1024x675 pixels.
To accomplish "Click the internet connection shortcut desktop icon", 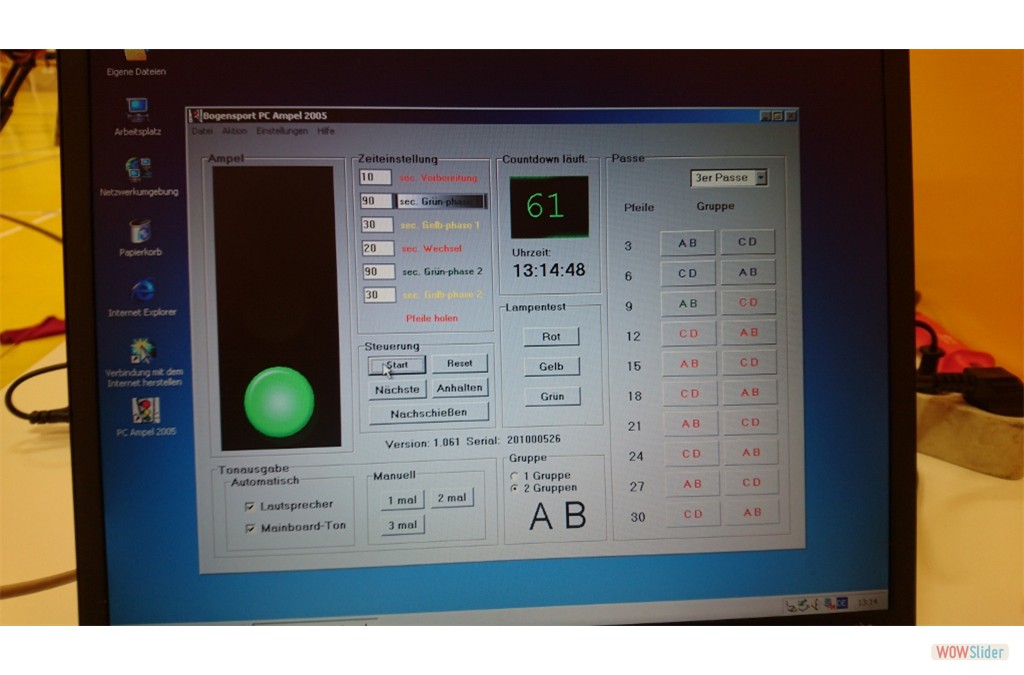I will [142, 351].
